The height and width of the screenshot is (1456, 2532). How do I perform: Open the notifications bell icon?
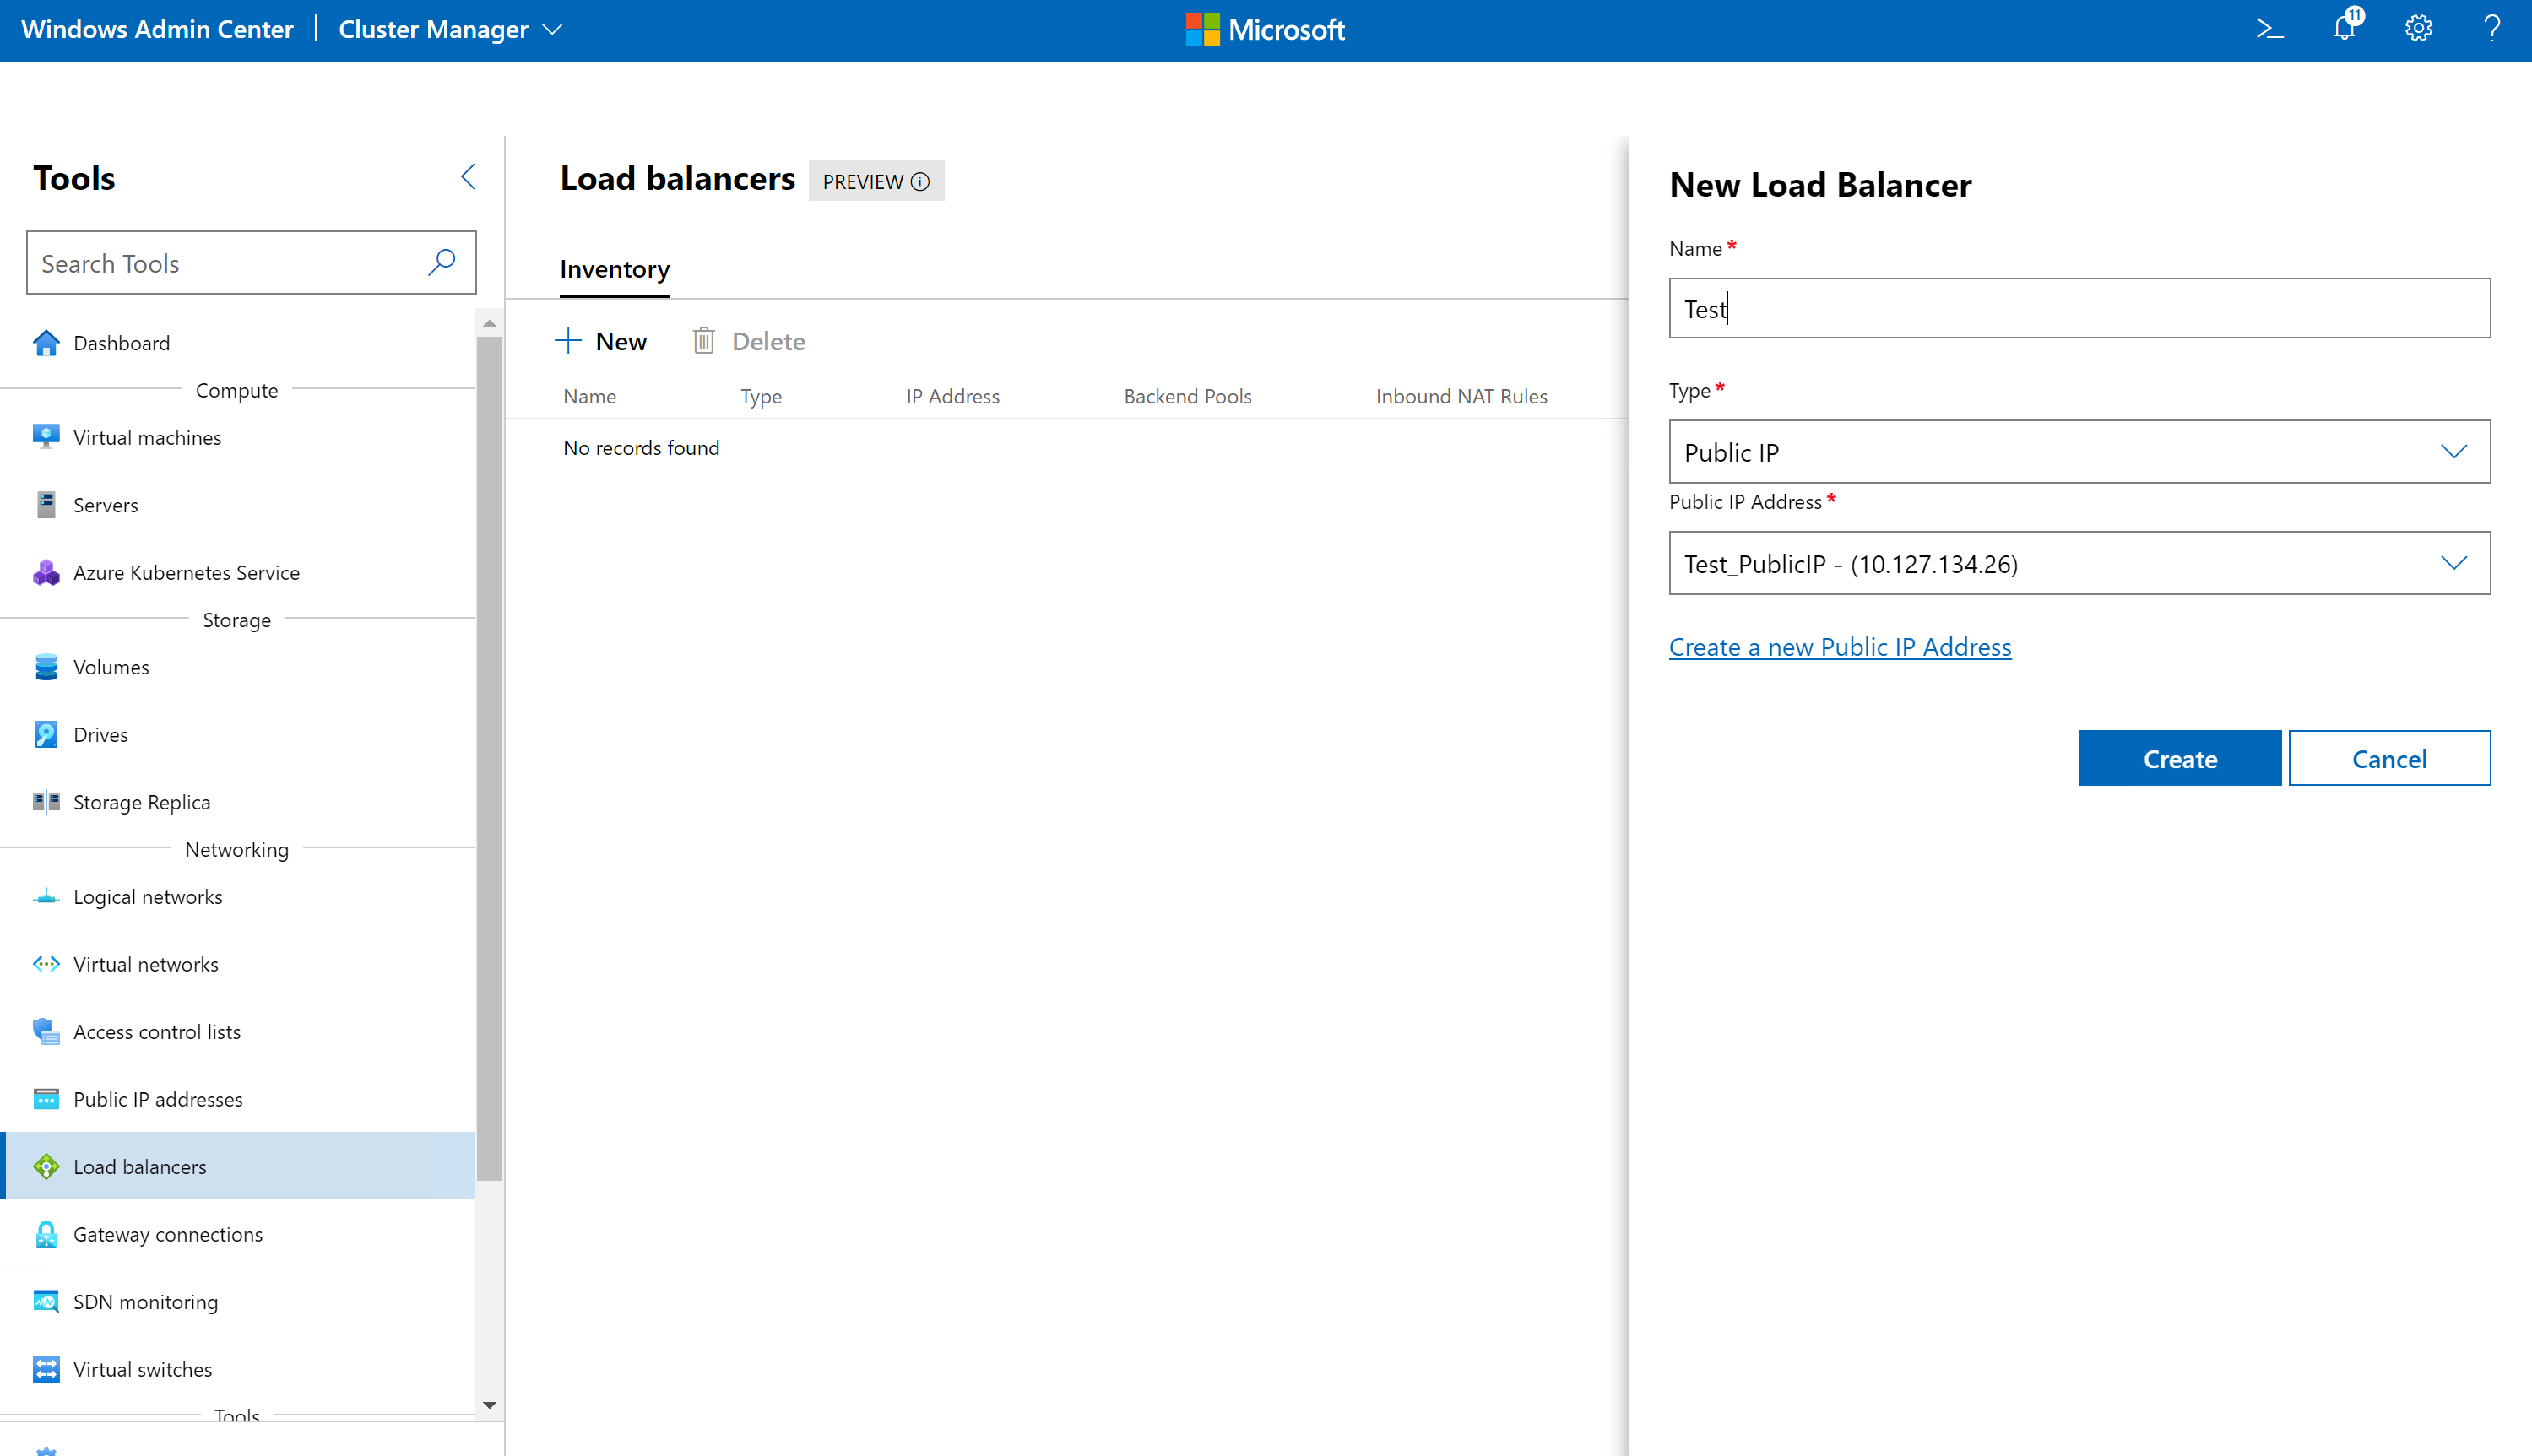pyautogui.click(x=2344, y=28)
